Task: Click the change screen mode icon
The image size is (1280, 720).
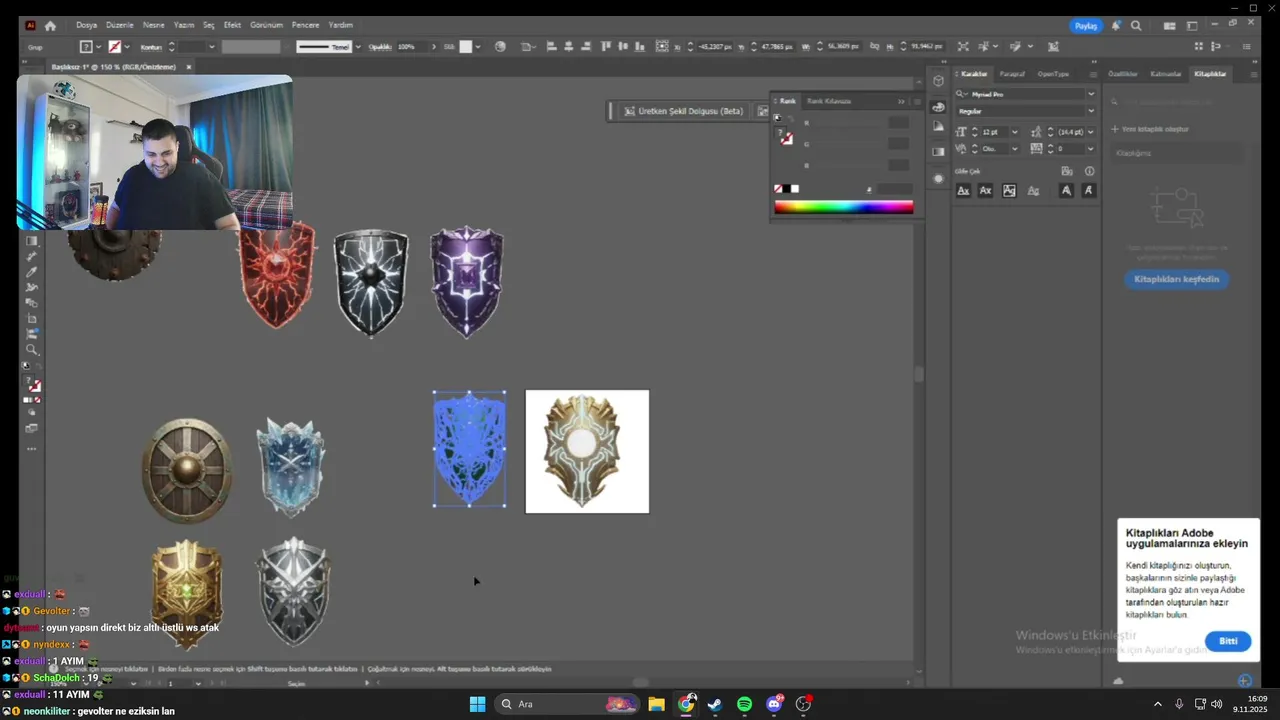Action: pos(32,428)
